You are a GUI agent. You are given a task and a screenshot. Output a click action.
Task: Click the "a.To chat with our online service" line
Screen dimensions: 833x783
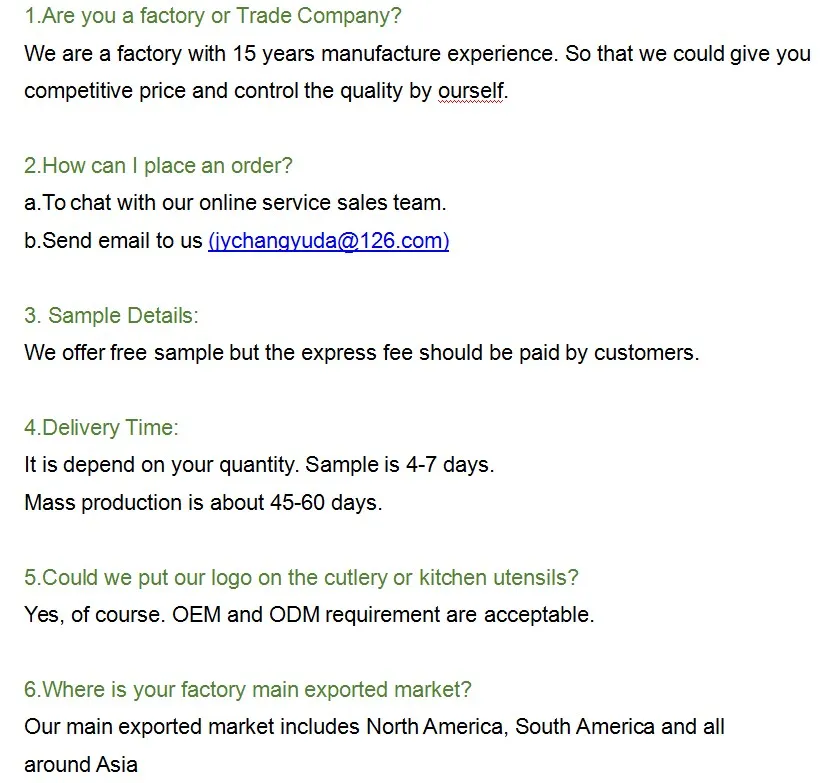[235, 203]
